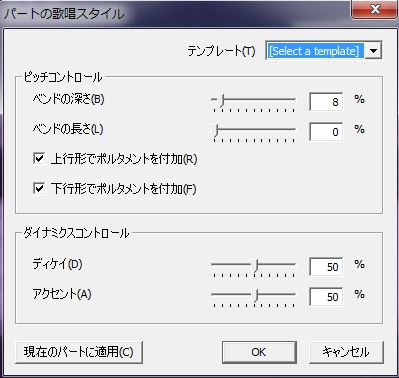Click the ディケイ percentage input field
Screen dimensions: 399x378
tap(326, 267)
